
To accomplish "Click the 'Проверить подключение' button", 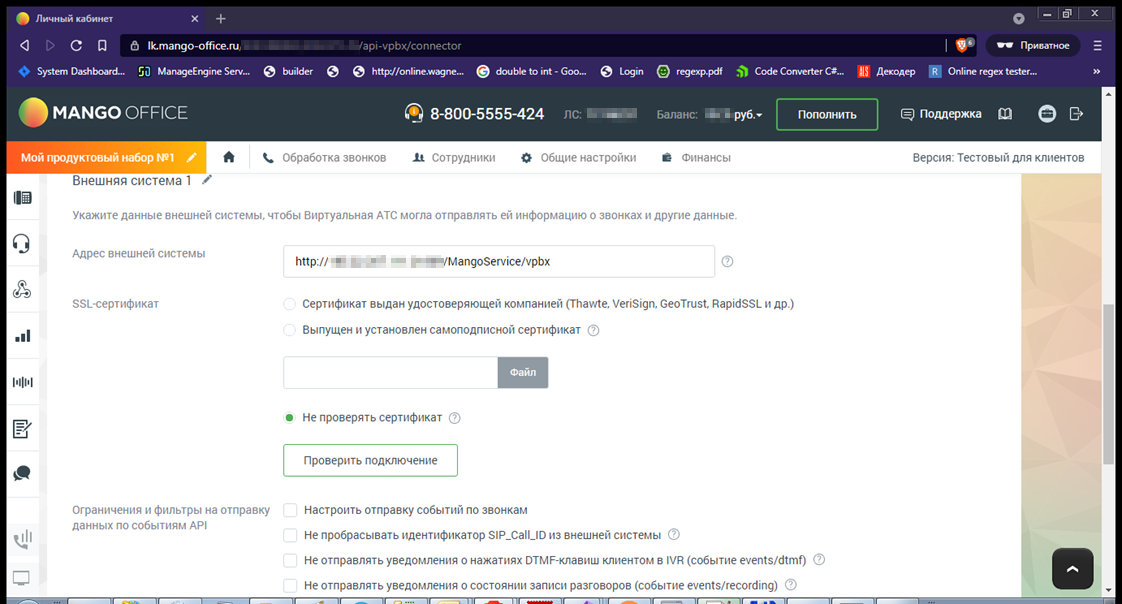I will pyautogui.click(x=370, y=460).
